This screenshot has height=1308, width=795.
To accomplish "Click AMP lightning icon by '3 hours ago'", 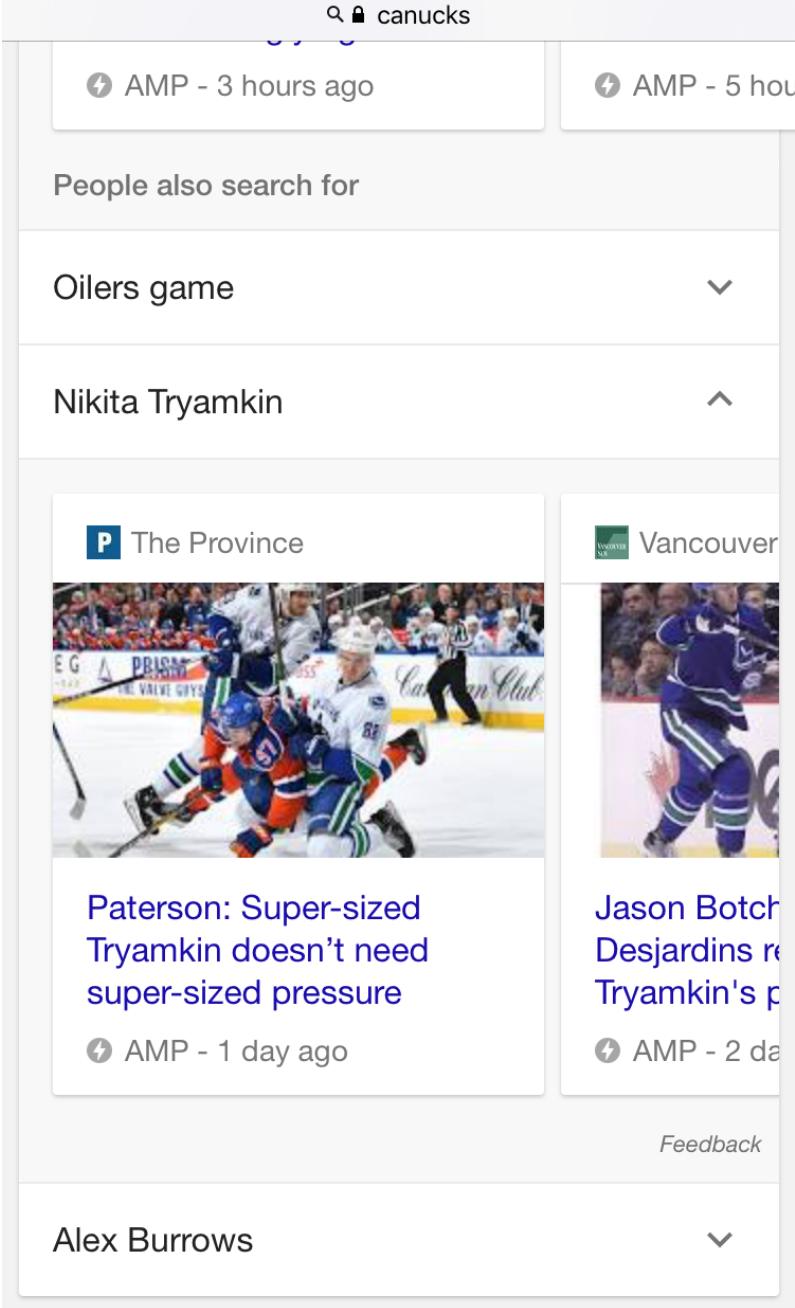I will point(99,85).
